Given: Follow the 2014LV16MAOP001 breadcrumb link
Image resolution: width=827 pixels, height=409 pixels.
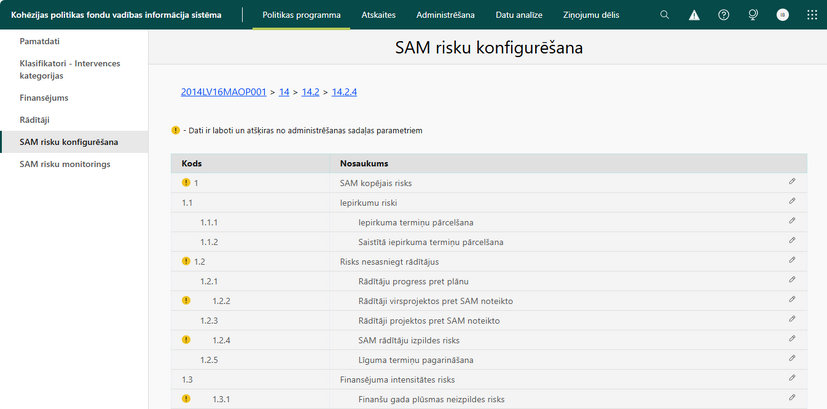Looking at the screenshot, I should [224, 92].
